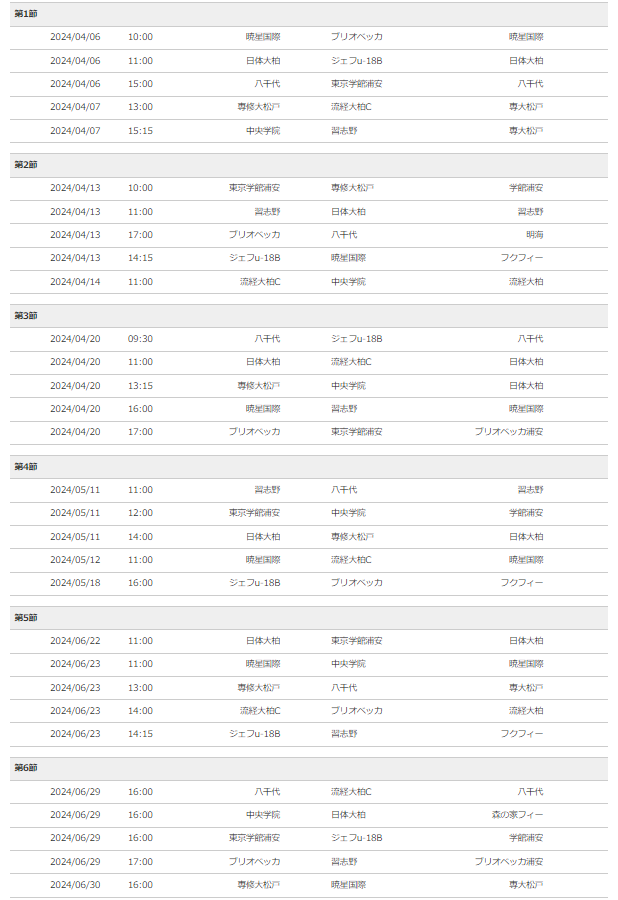Select the 第2節 section heading
The height and width of the screenshot is (900, 618).
click(x=309, y=165)
